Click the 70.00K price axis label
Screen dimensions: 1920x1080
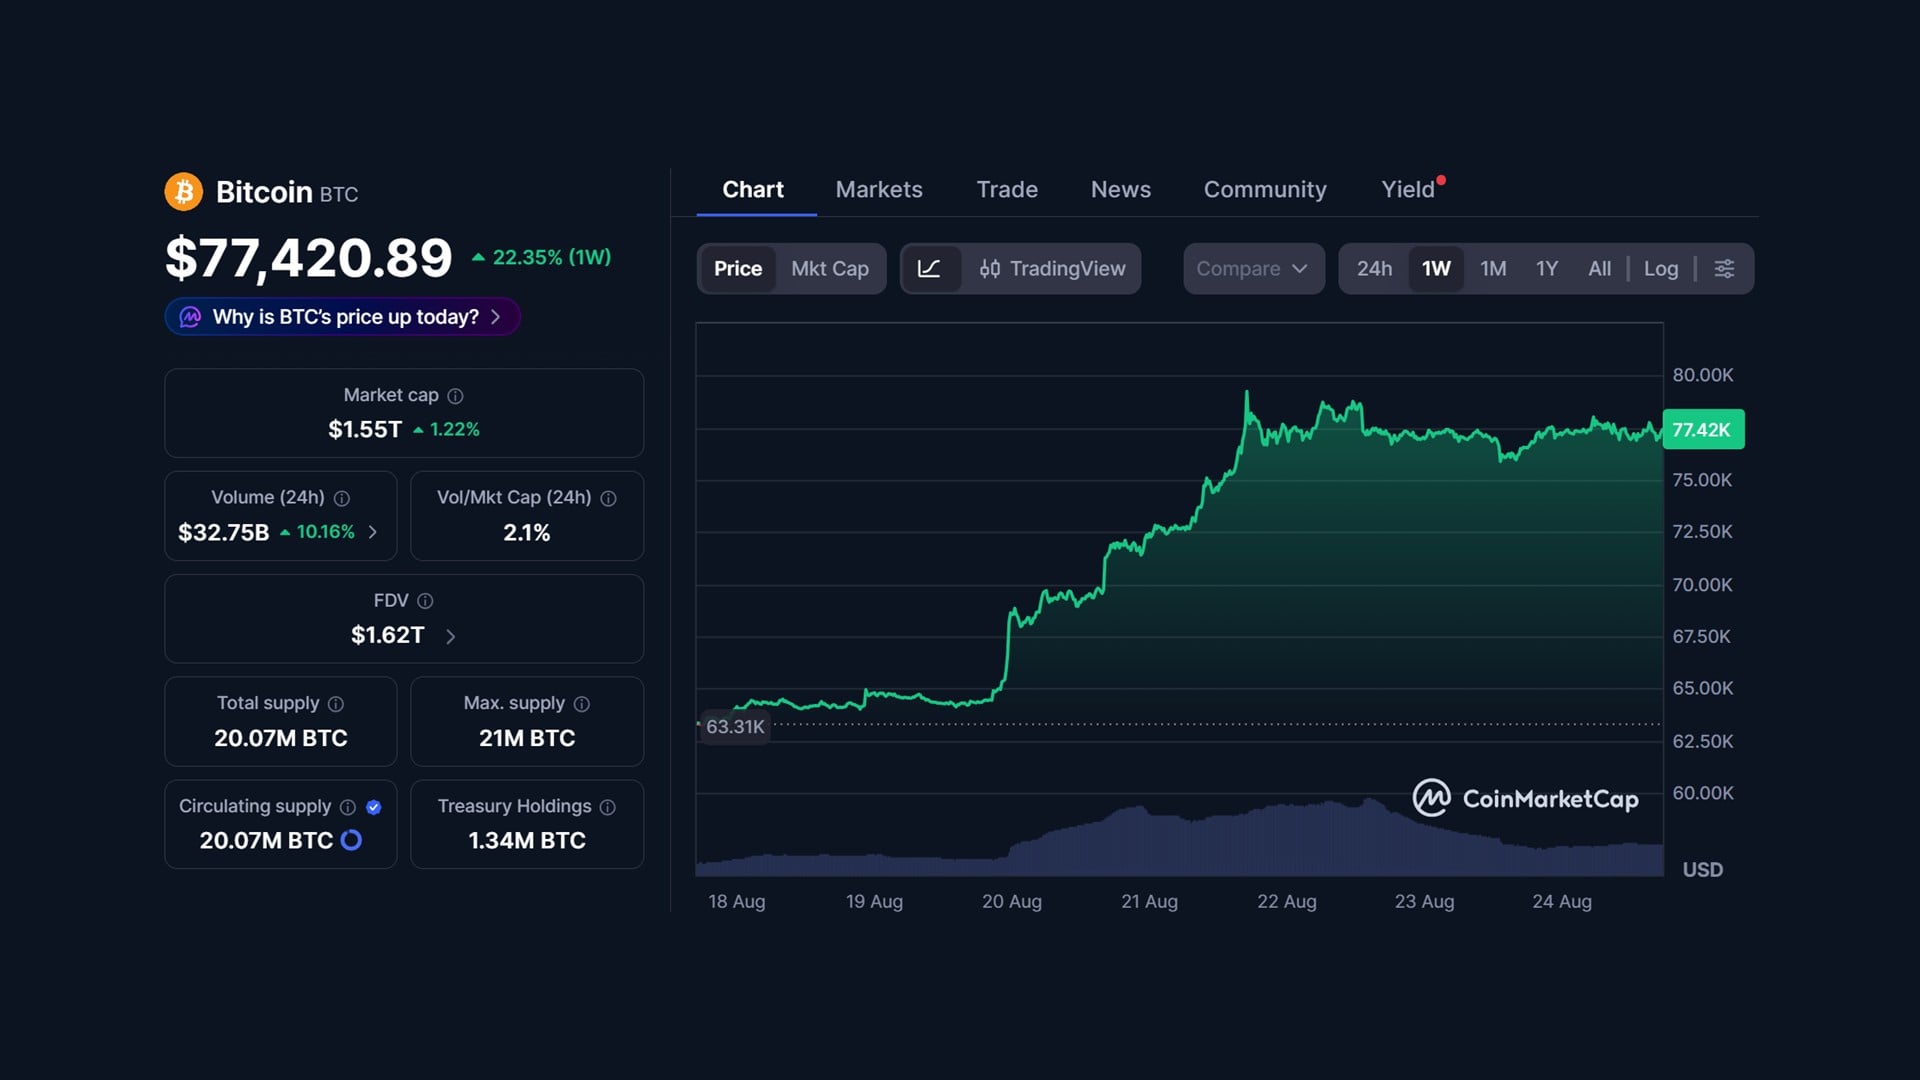tap(1702, 584)
